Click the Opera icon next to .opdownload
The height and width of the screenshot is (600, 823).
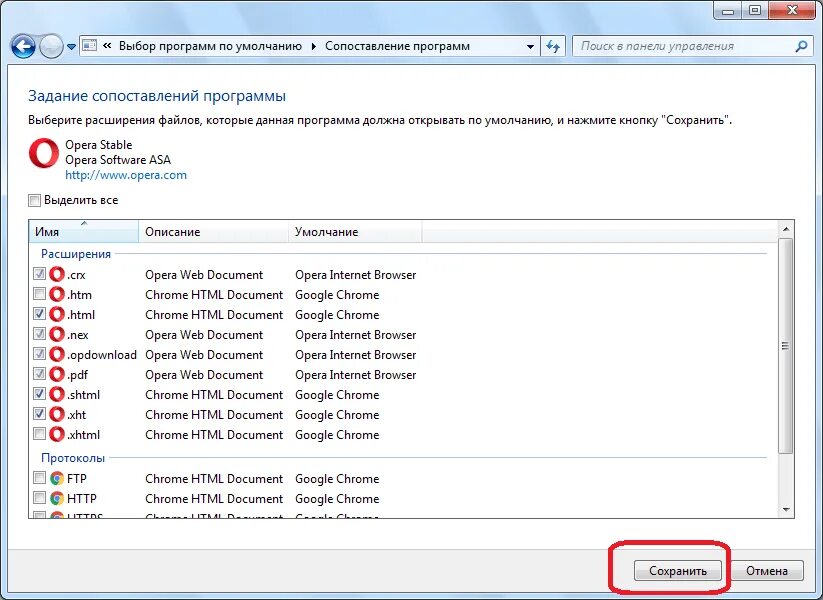(57, 354)
